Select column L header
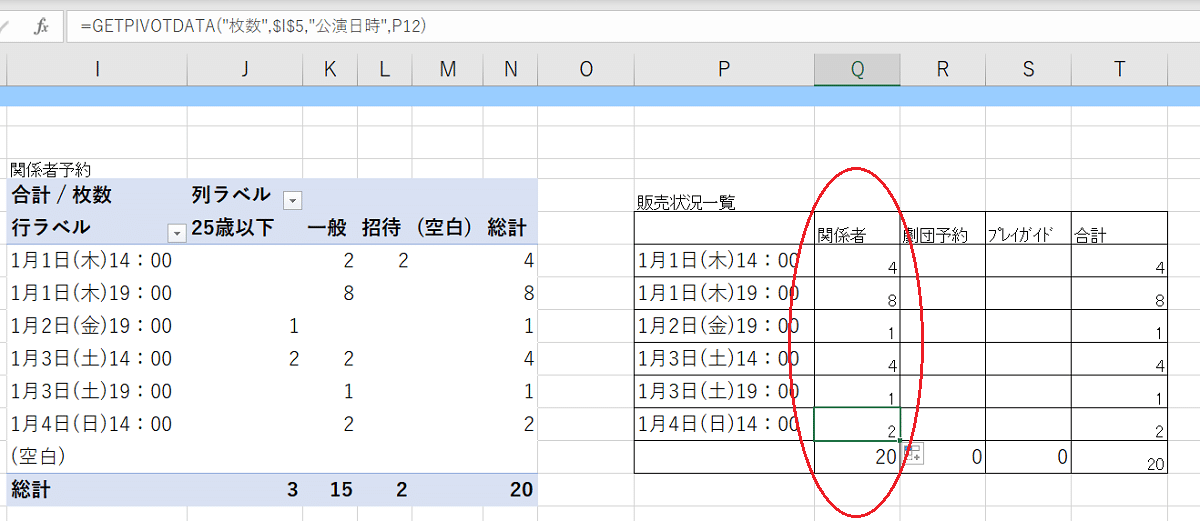This screenshot has height=521, width=1200. tap(384, 68)
